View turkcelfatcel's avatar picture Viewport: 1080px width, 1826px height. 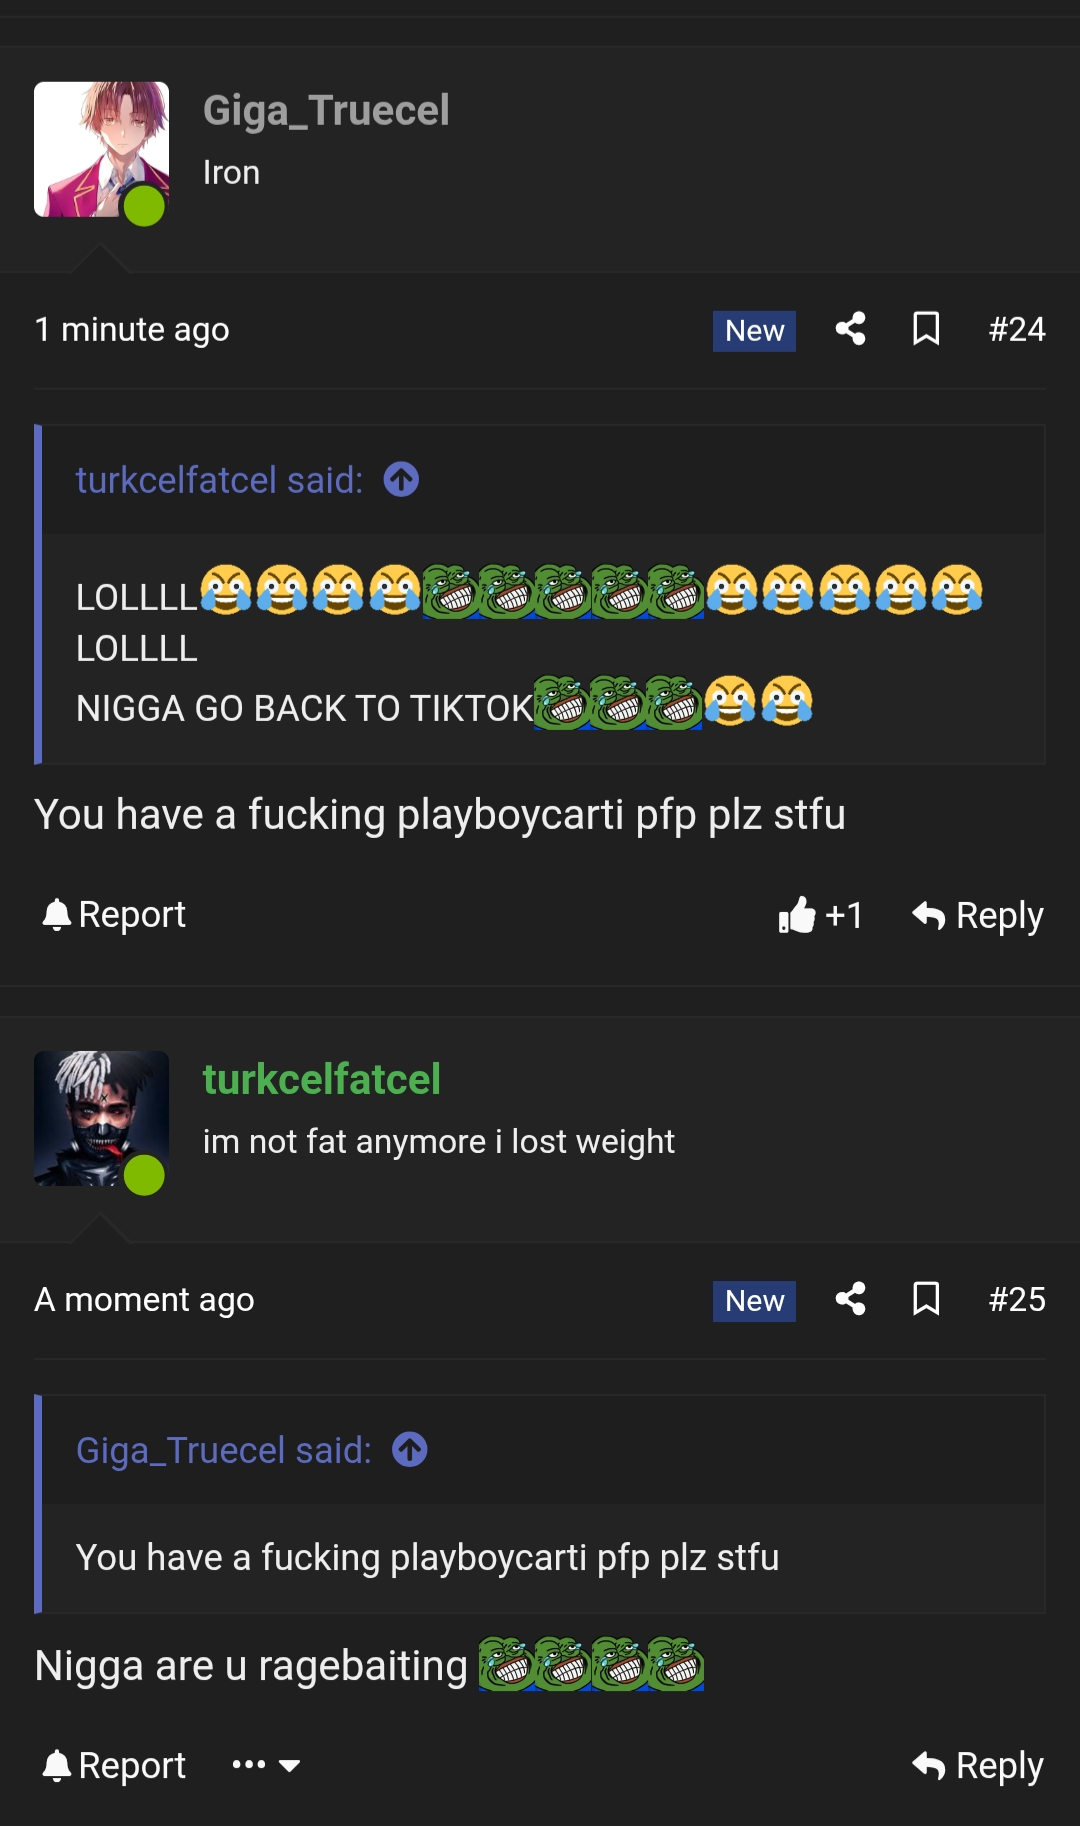[101, 1118]
